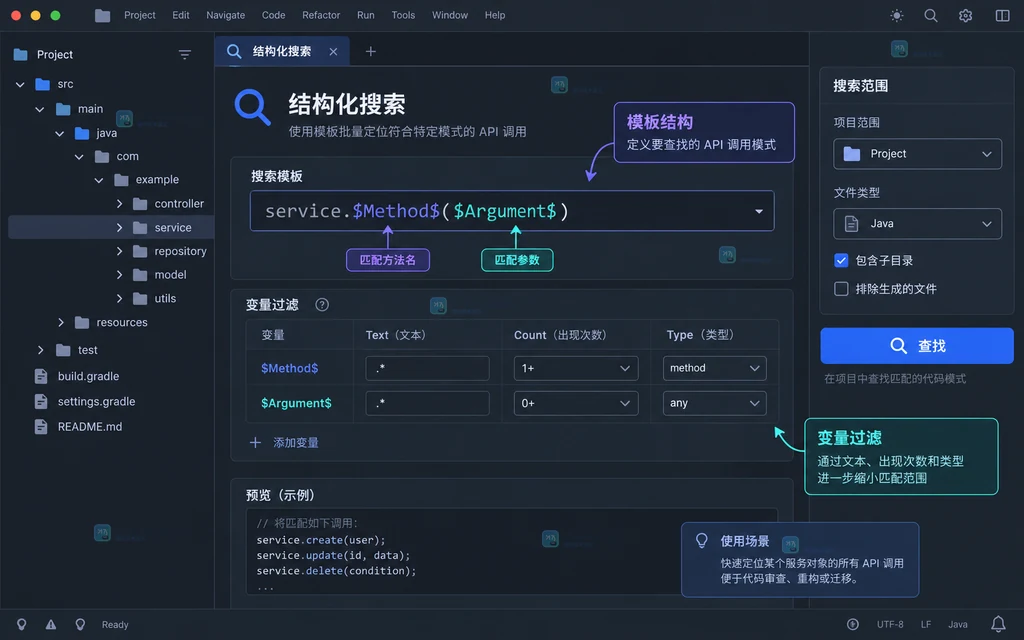Select the service folder in tree
This screenshot has height=640, width=1024.
point(111,227)
